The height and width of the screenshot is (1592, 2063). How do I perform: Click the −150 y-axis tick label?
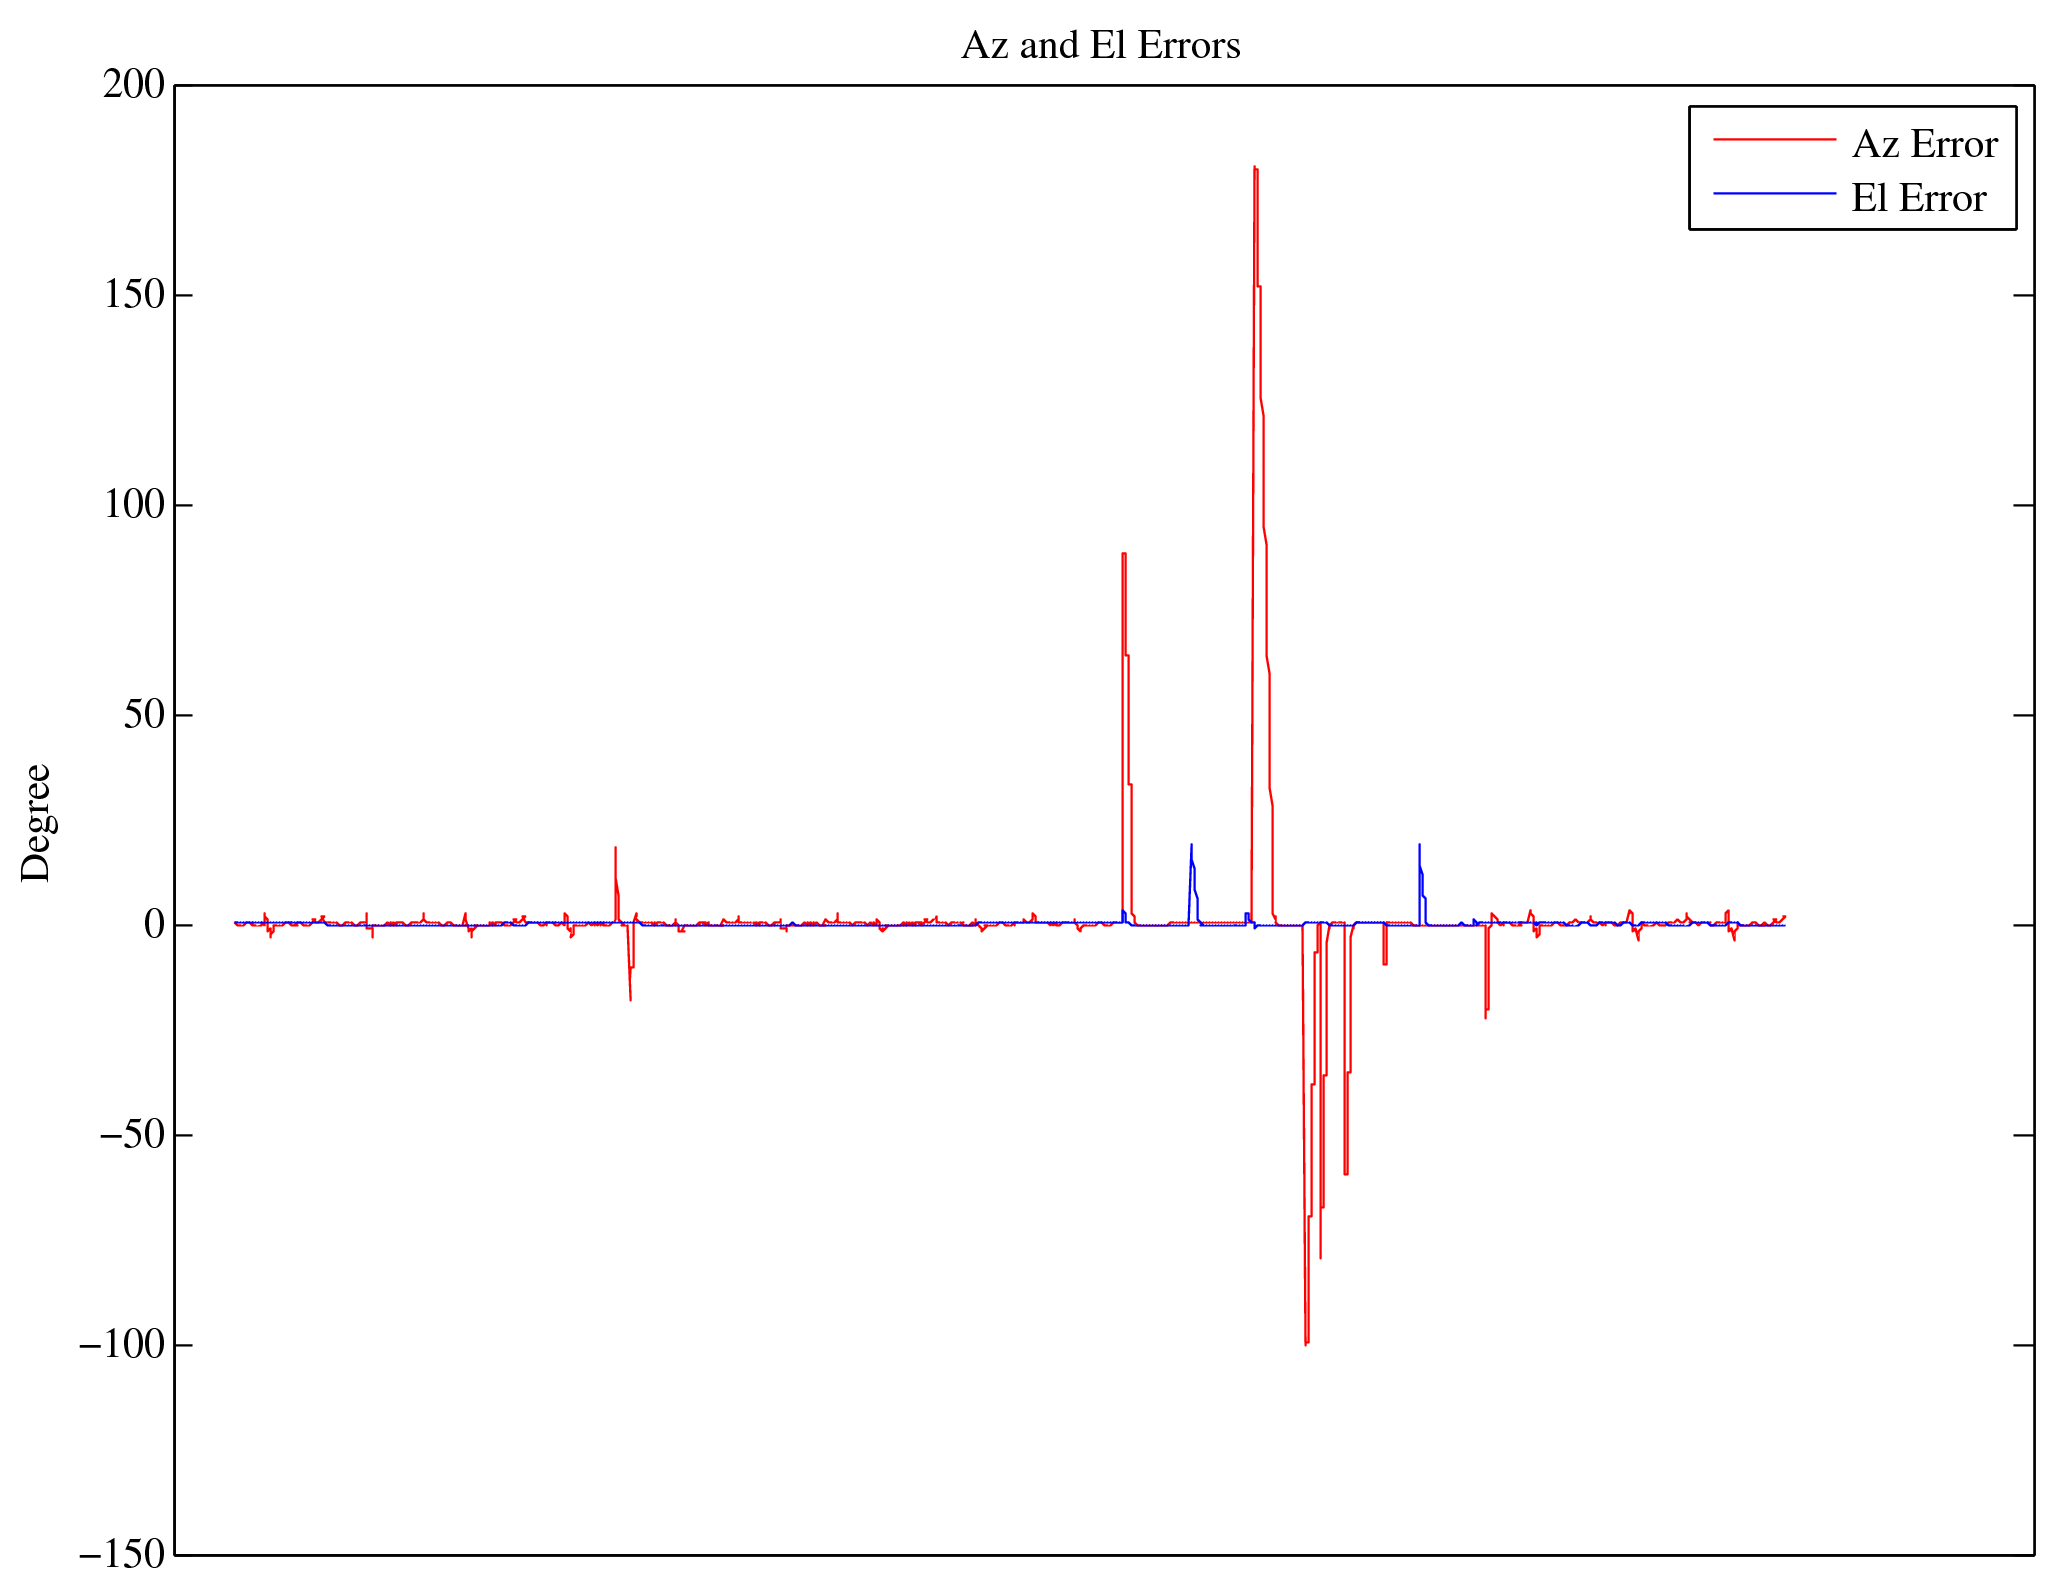[x=121, y=1555]
